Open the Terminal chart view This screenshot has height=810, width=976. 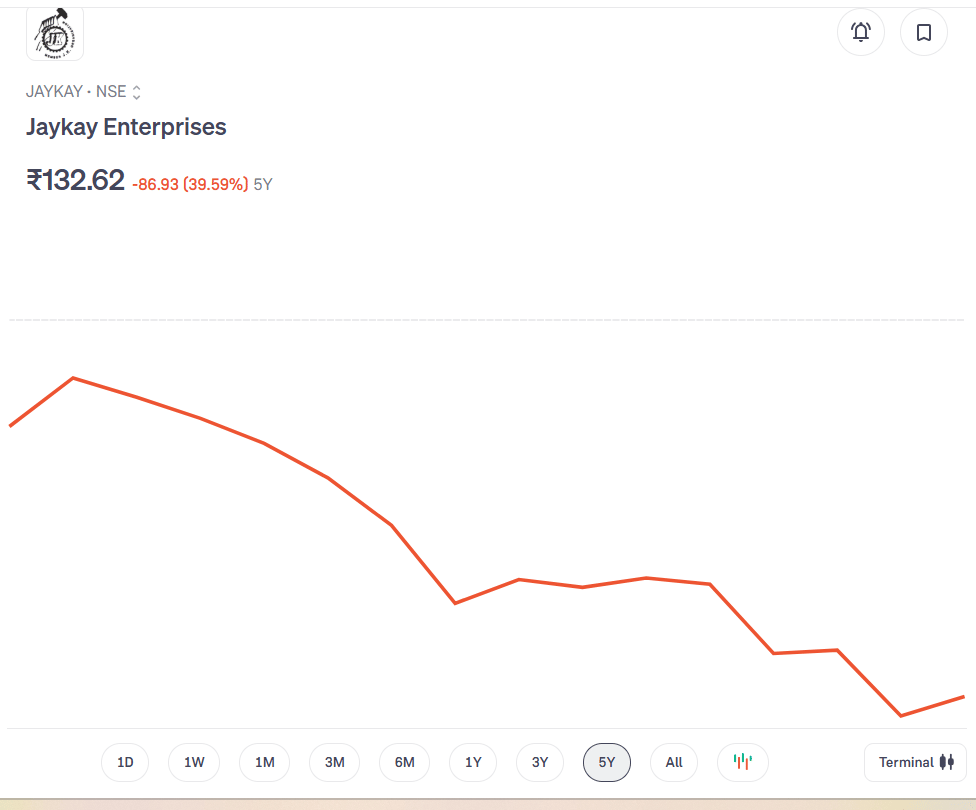coord(915,762)
